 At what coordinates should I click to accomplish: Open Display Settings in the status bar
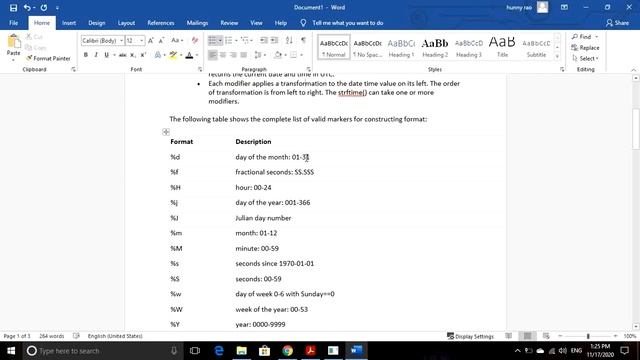470,336
